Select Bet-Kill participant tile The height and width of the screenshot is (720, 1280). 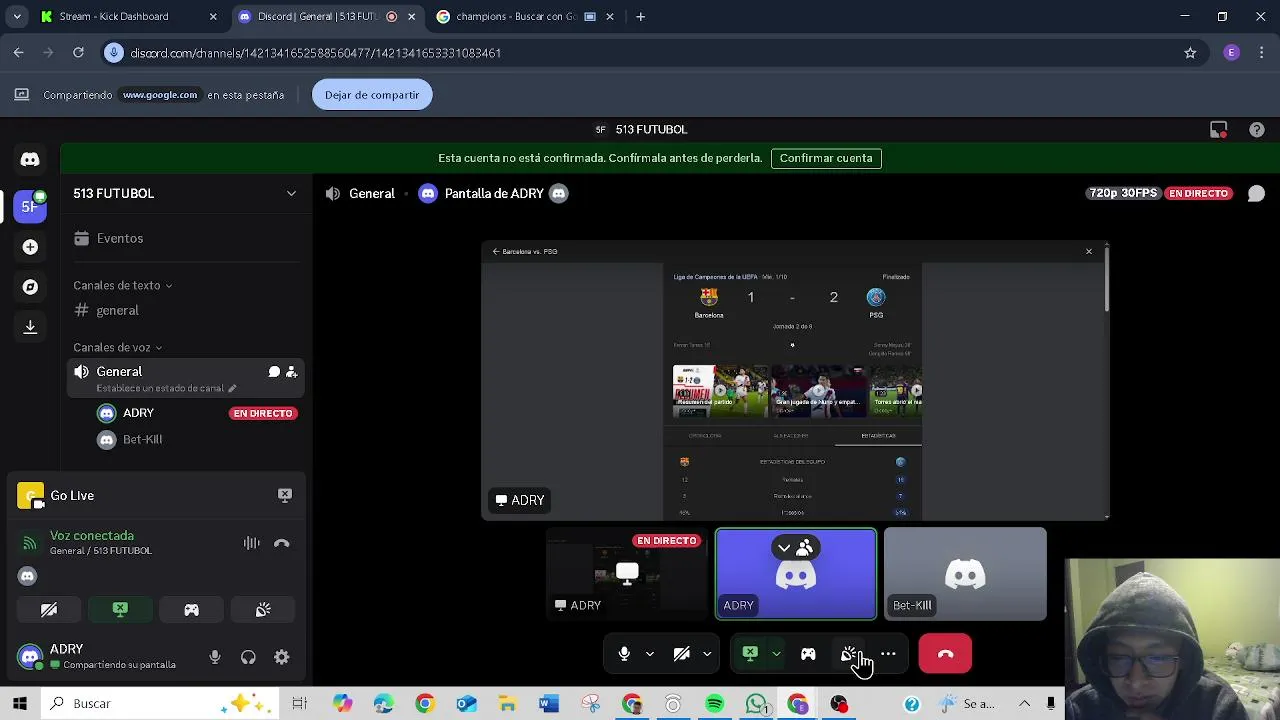click(x=965, y=574)
